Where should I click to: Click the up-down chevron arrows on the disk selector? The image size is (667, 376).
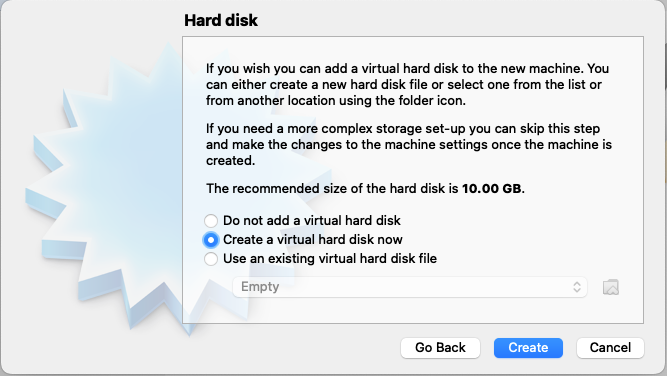click(577, 287)
